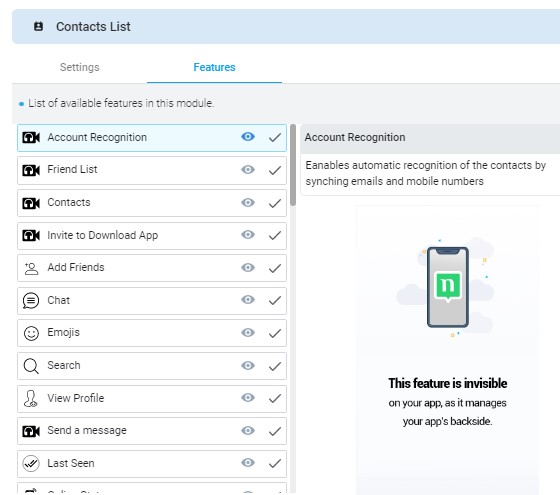Click the Search magnifier icon
The width and height of the screenshot is (560, 495).
click(31, 366)
